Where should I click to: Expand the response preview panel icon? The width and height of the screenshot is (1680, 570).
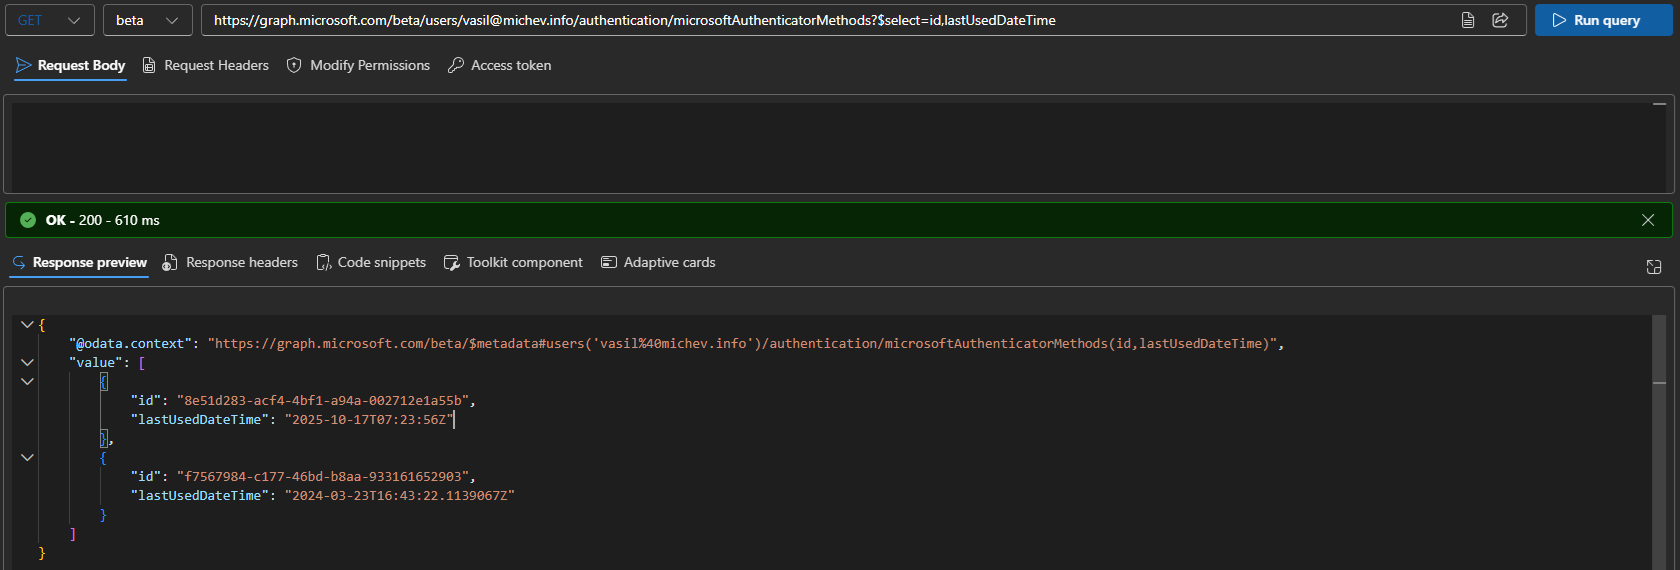click(1654, 267)
